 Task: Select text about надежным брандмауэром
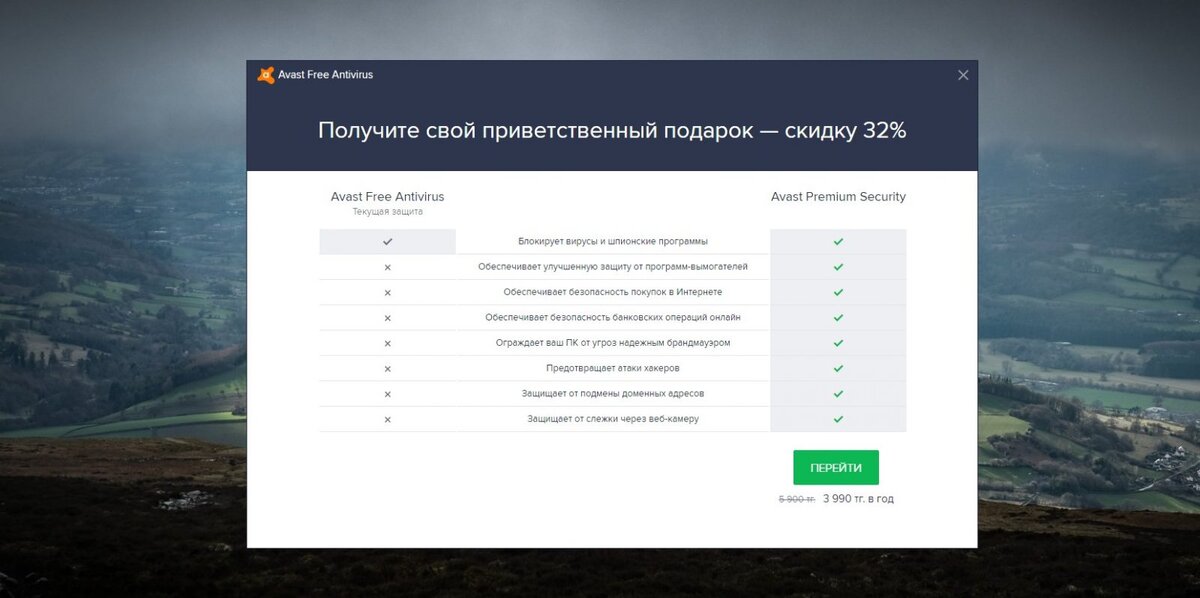point(613,343)
